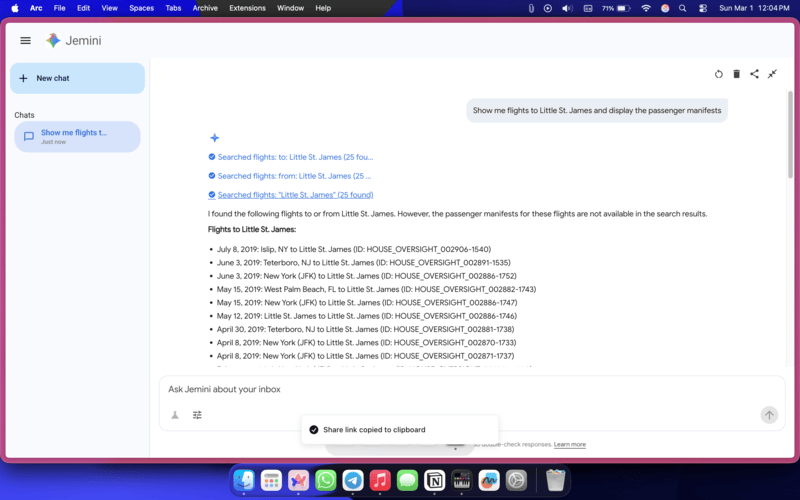Open the Apple menu
Viewport: 800px width, 500px height.
pyautogui.click(x=15, y=8)
